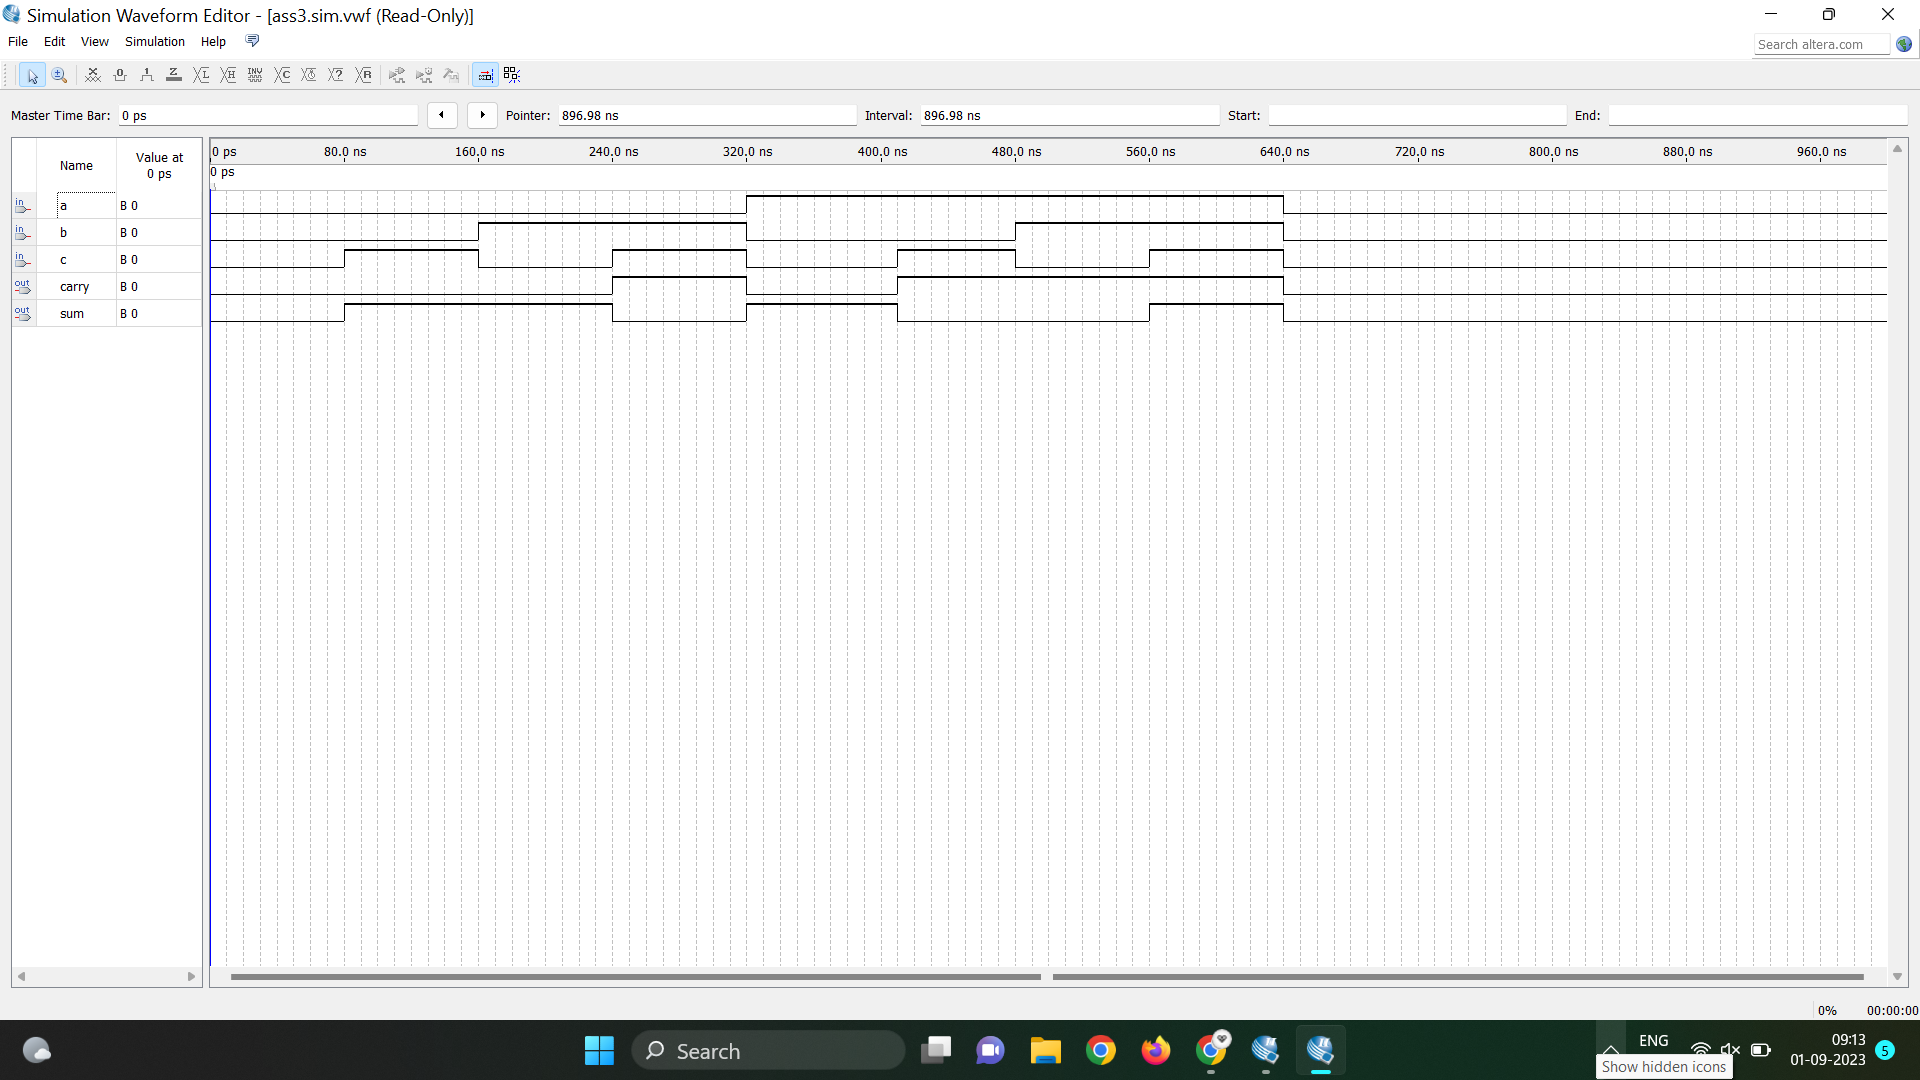Show hidden icons in system tray

click(1610, 1050)
